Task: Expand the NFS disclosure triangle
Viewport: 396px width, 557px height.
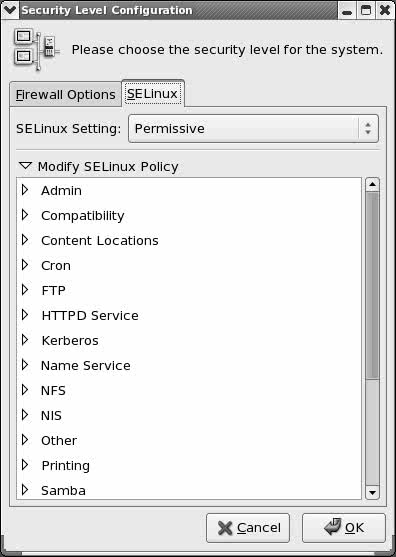Action: point(25,390)
